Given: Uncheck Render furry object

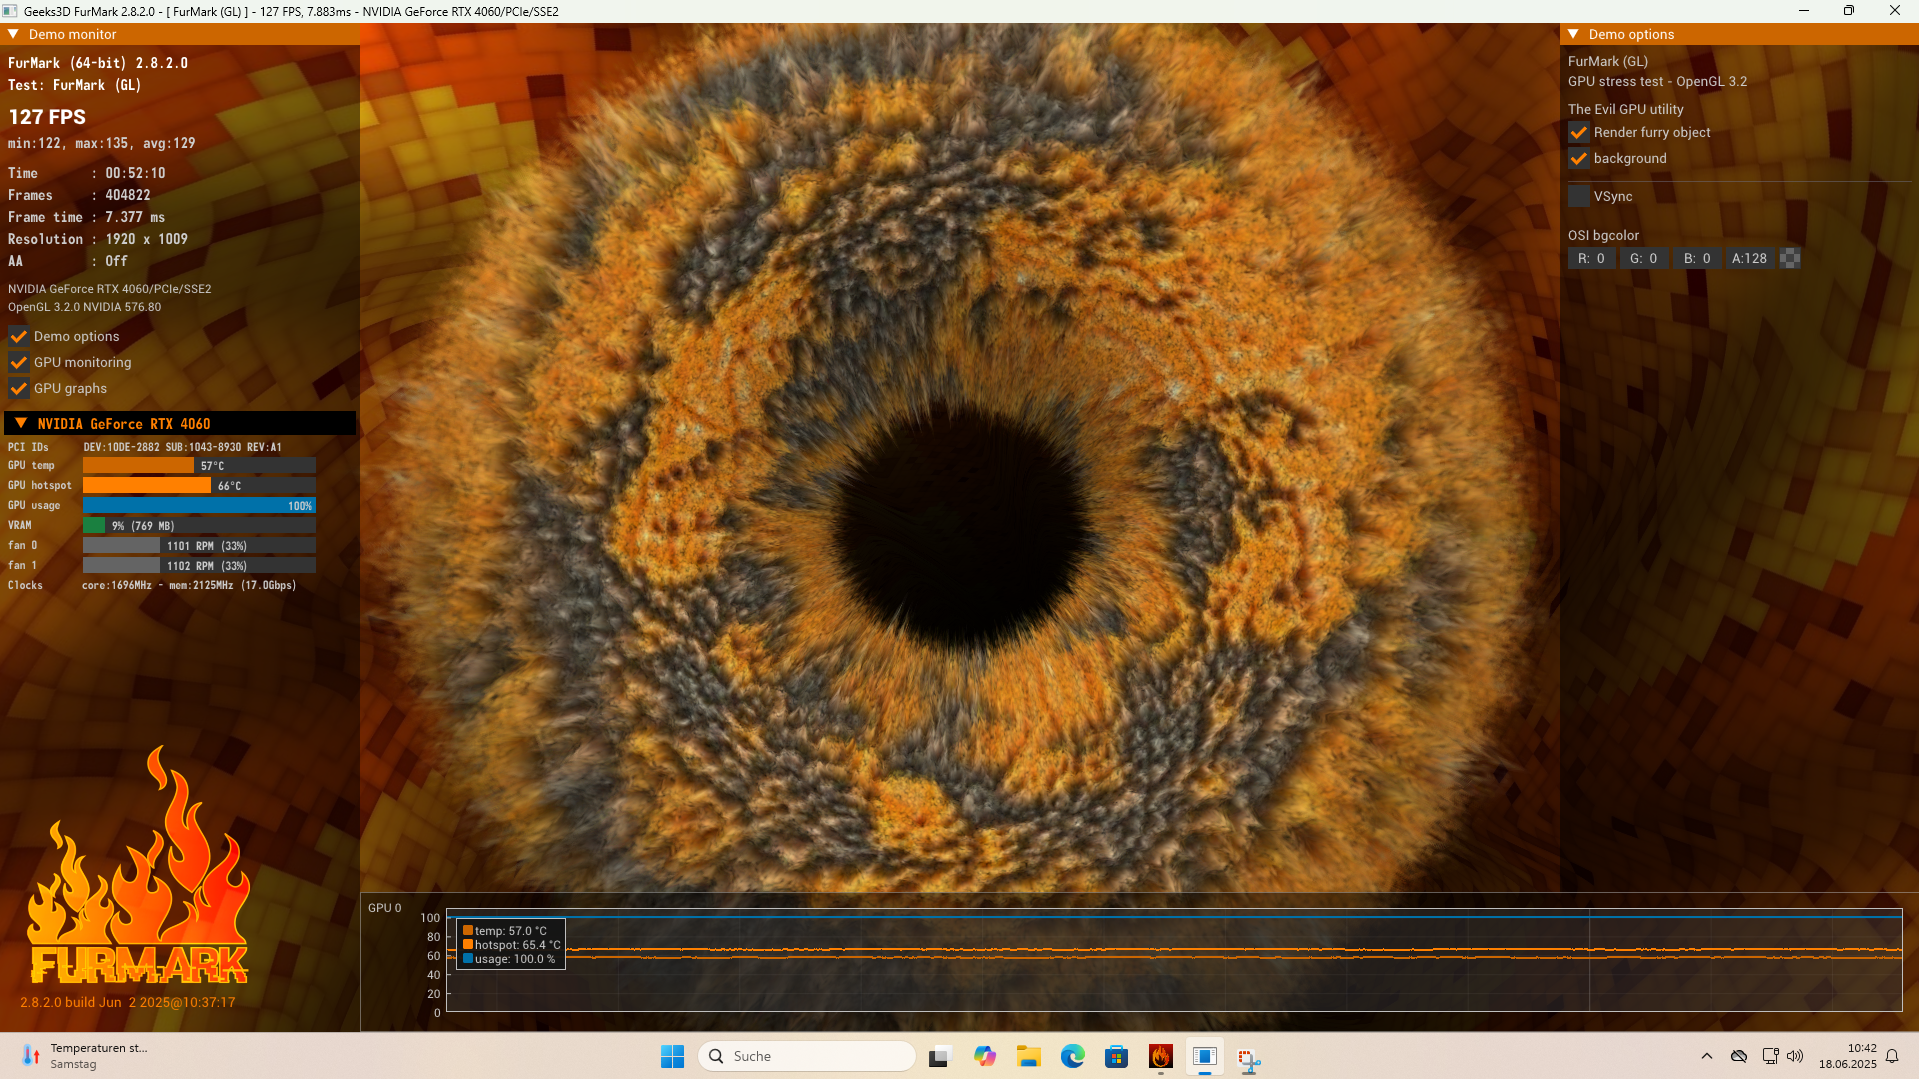Looking at the screenshot, I should click(1579, 133).
